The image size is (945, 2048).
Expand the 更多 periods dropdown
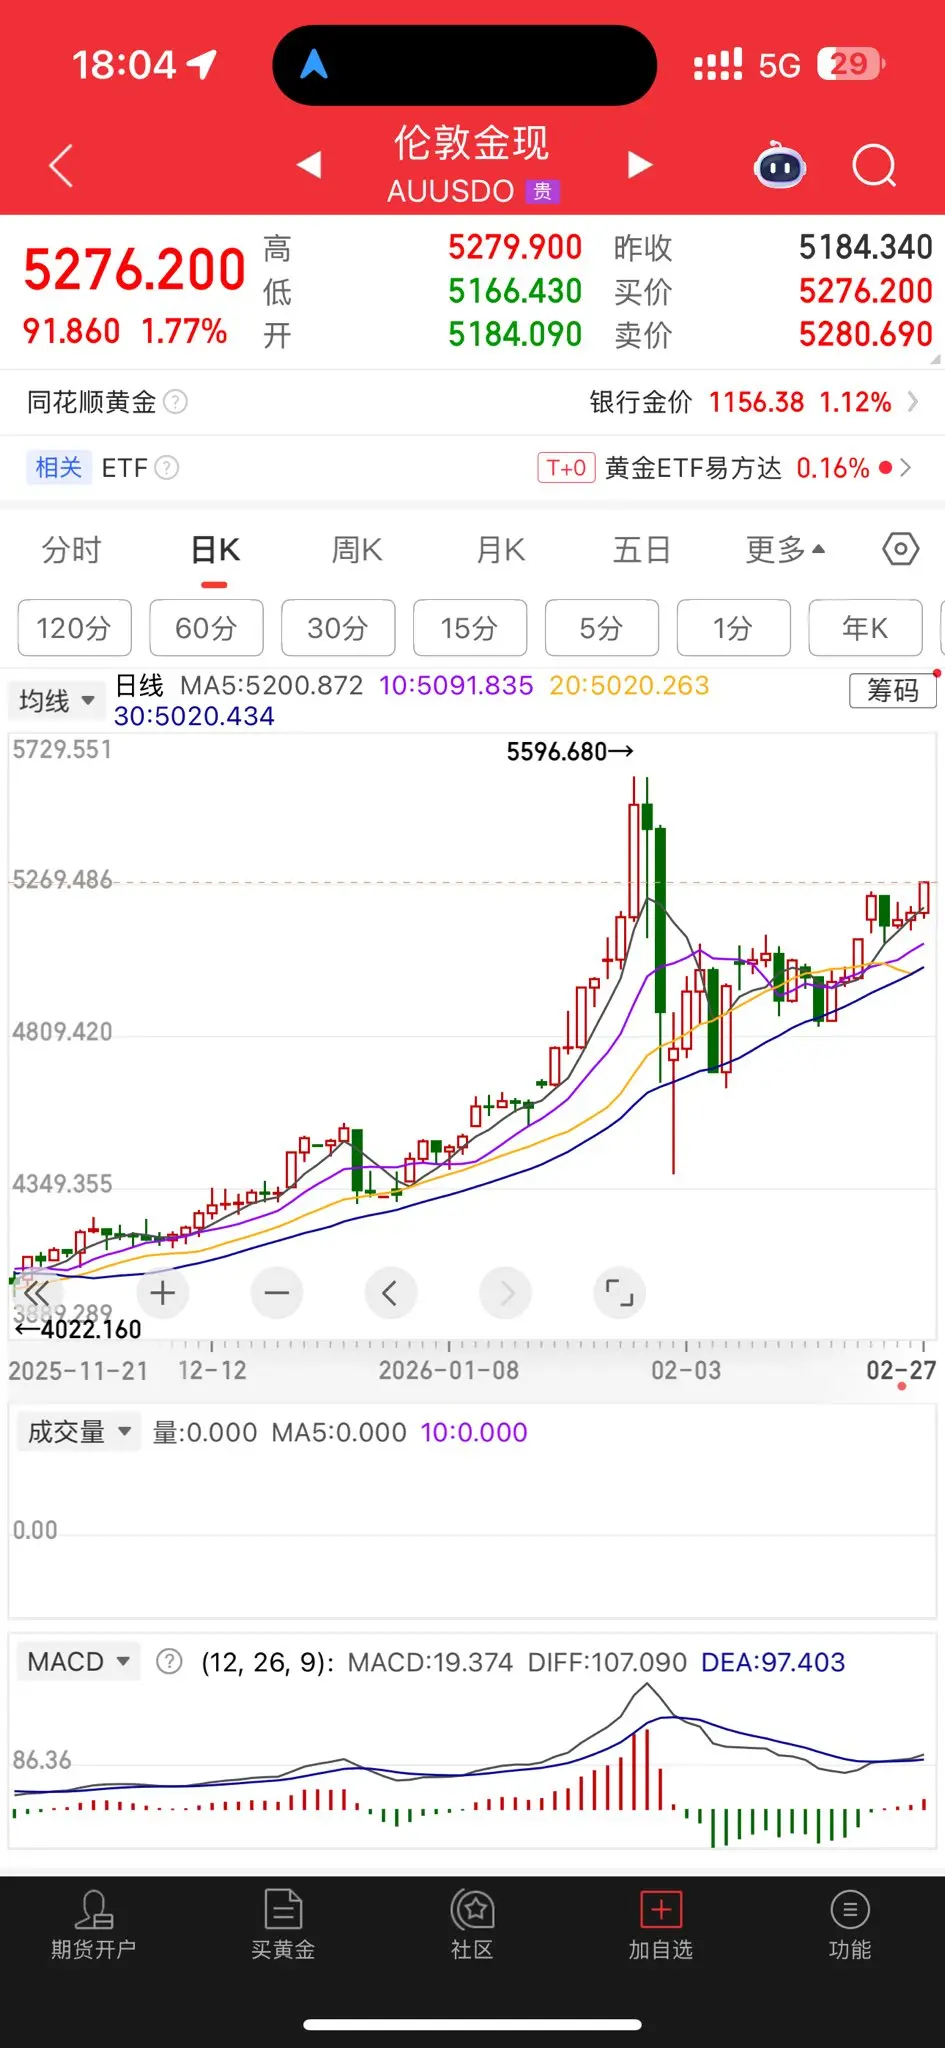(785, 549)
